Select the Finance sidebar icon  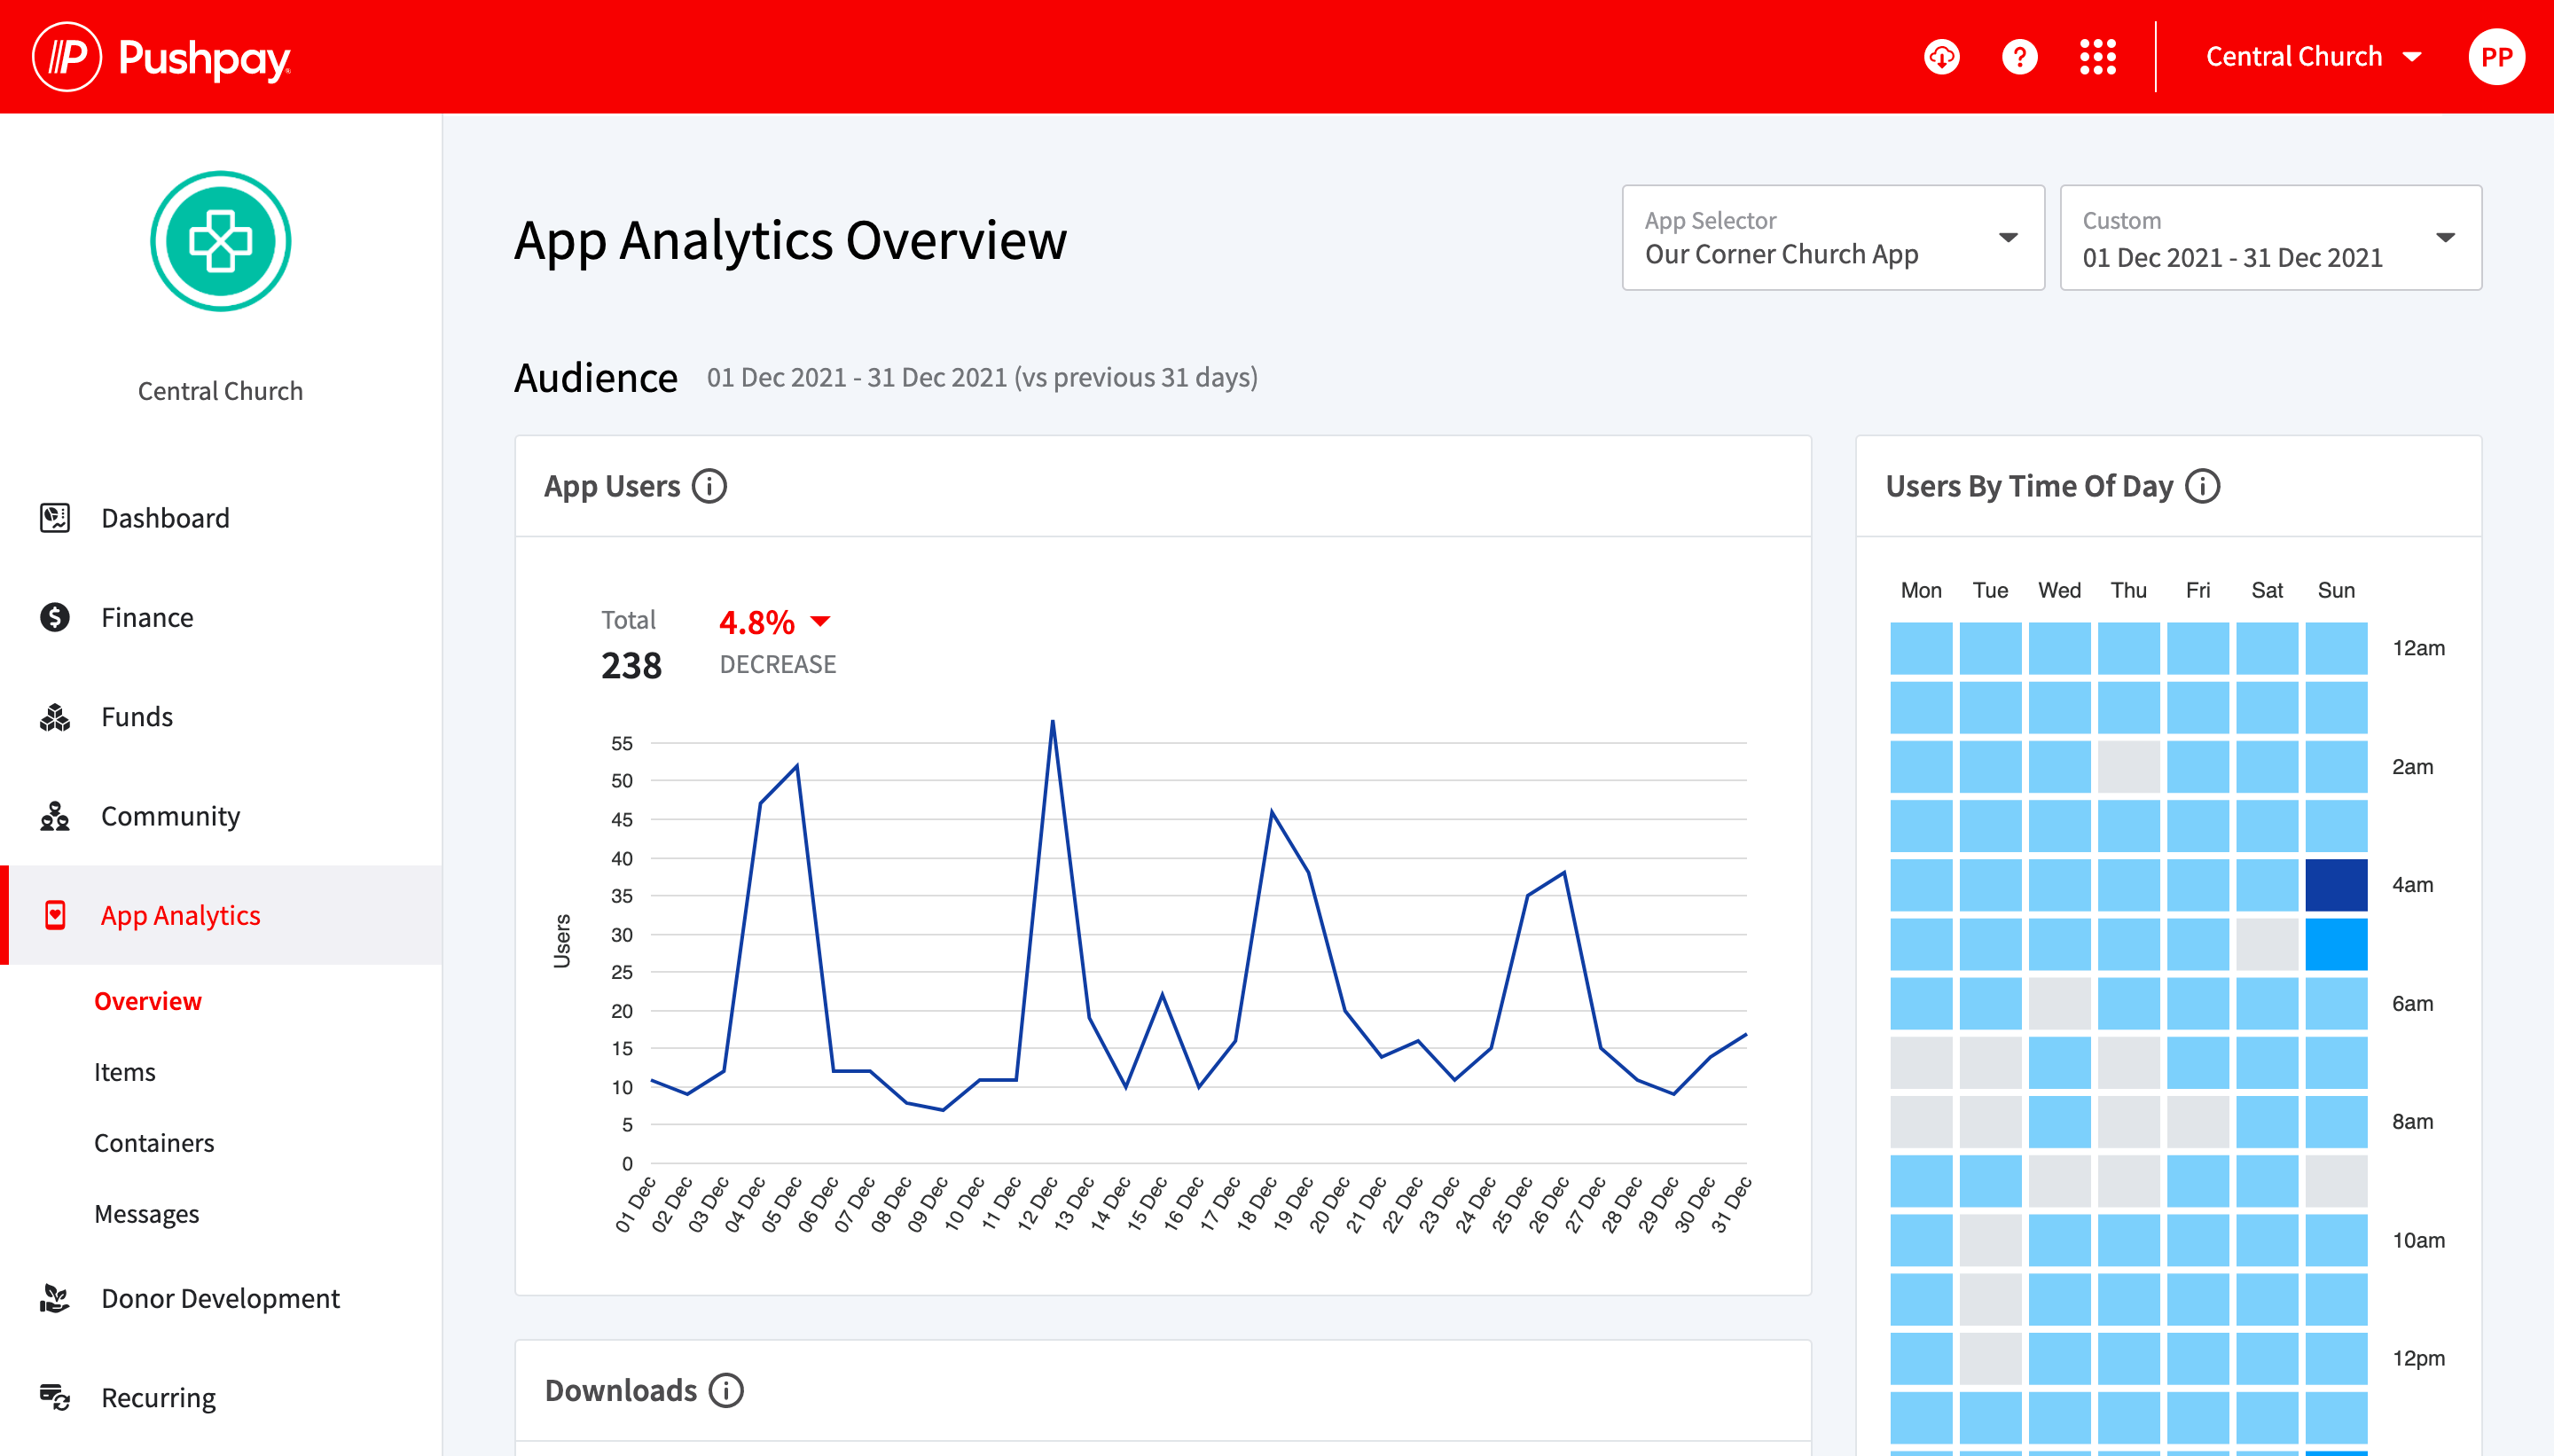coord(55,617)
